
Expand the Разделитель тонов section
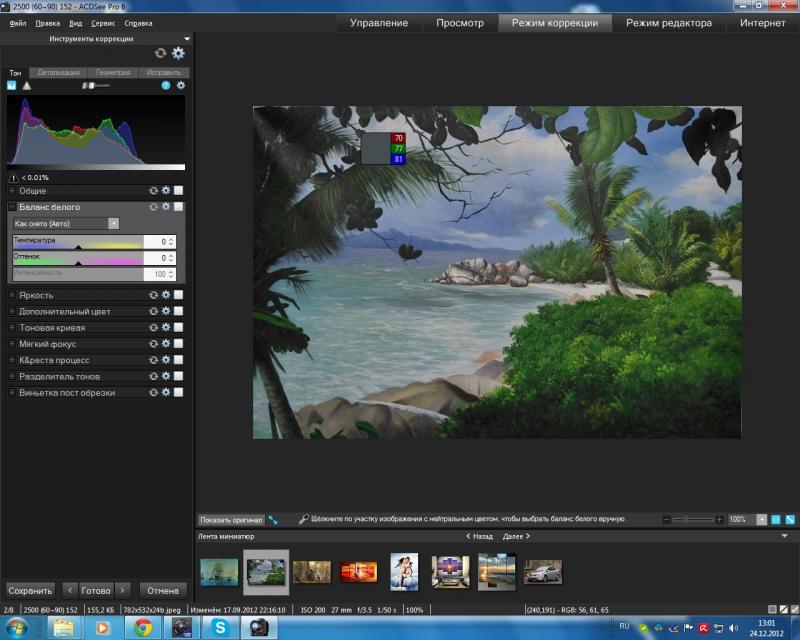[x=12, y=376]
